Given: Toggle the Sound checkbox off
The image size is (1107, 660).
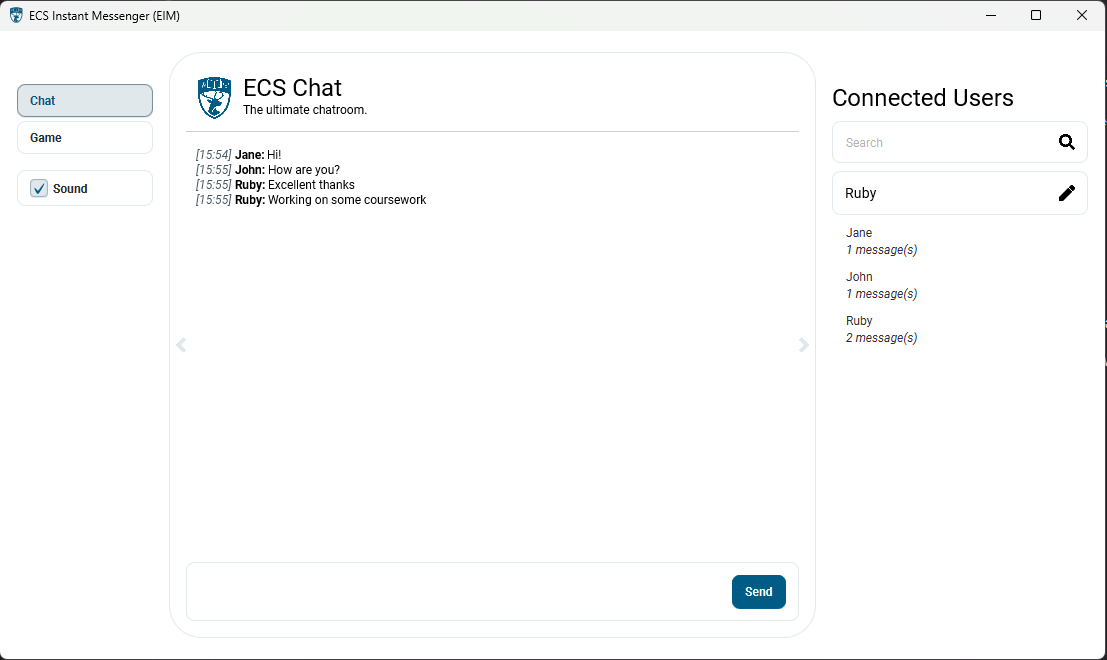Looking at the screenshot, I should pos(38,188).
